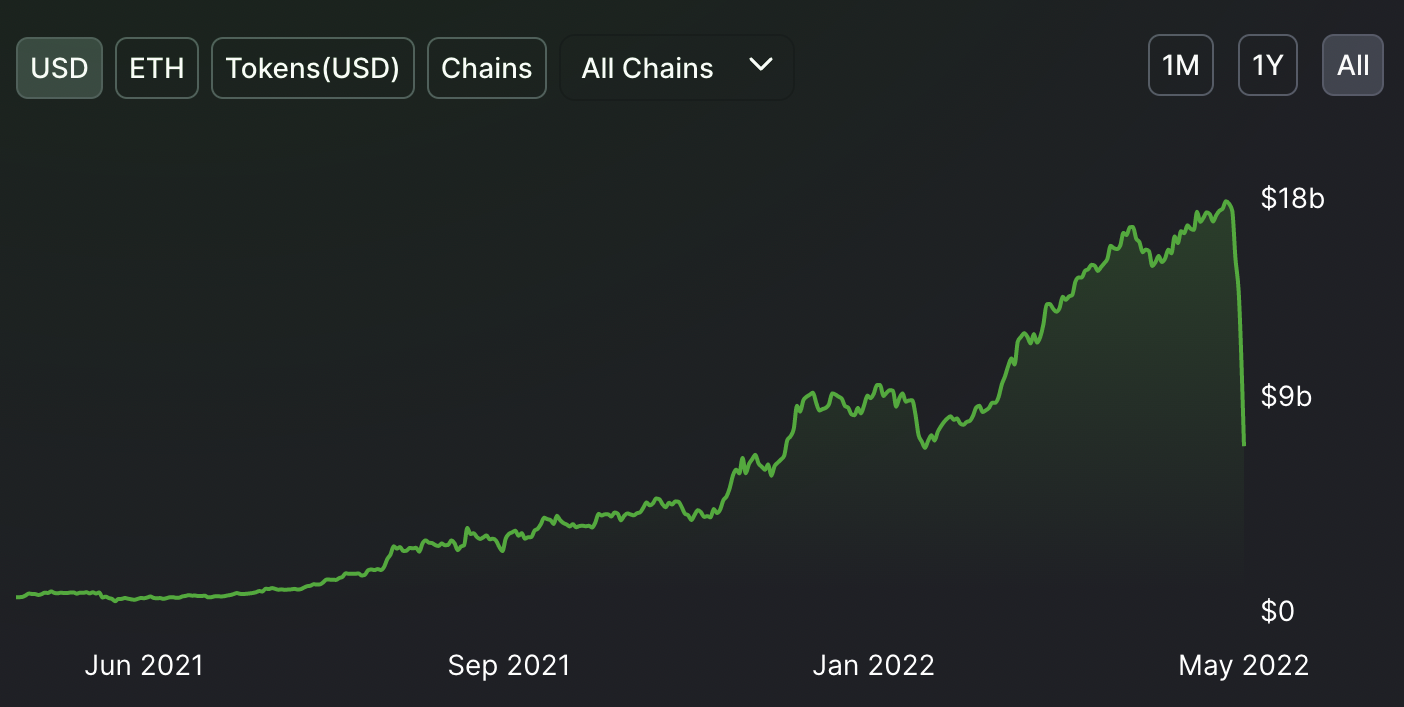Click the chevron arrow beside All Chains
1404x707 pixels.
[761, 65]
